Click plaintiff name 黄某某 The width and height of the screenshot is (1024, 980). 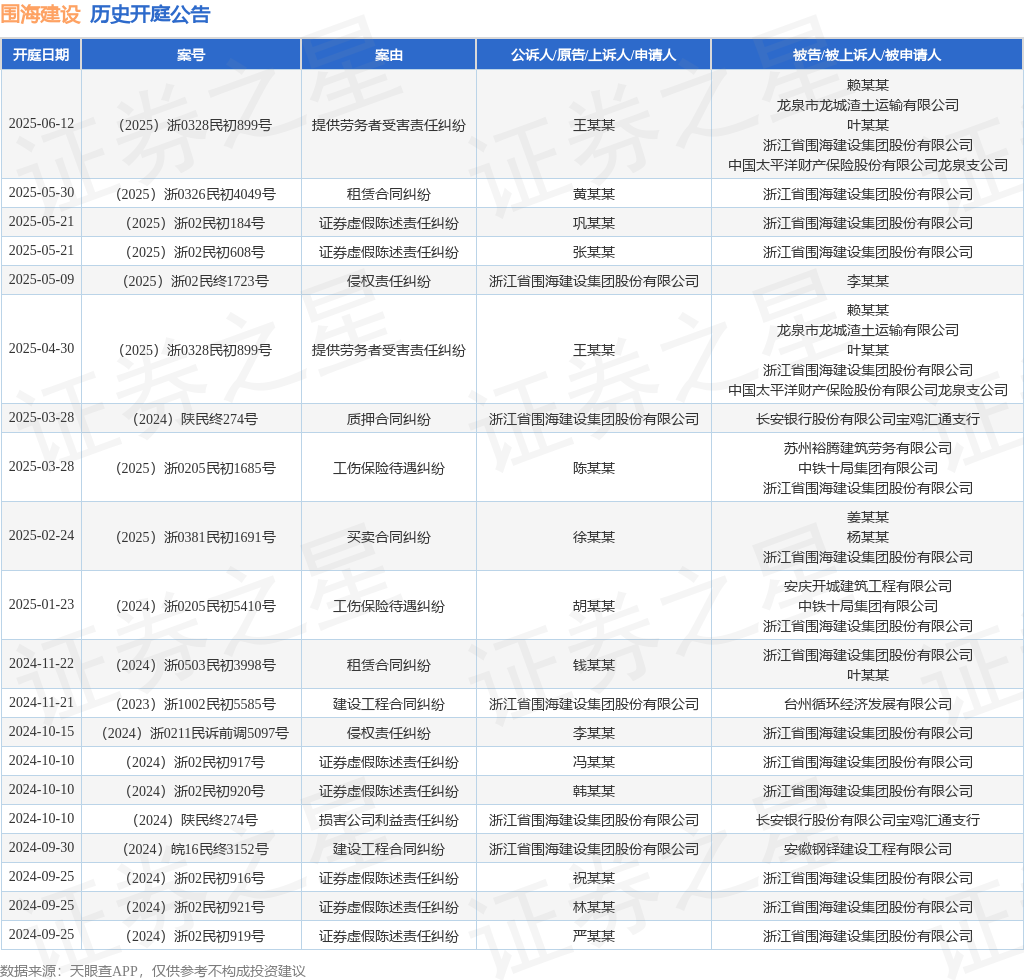(x=594, y=194)
